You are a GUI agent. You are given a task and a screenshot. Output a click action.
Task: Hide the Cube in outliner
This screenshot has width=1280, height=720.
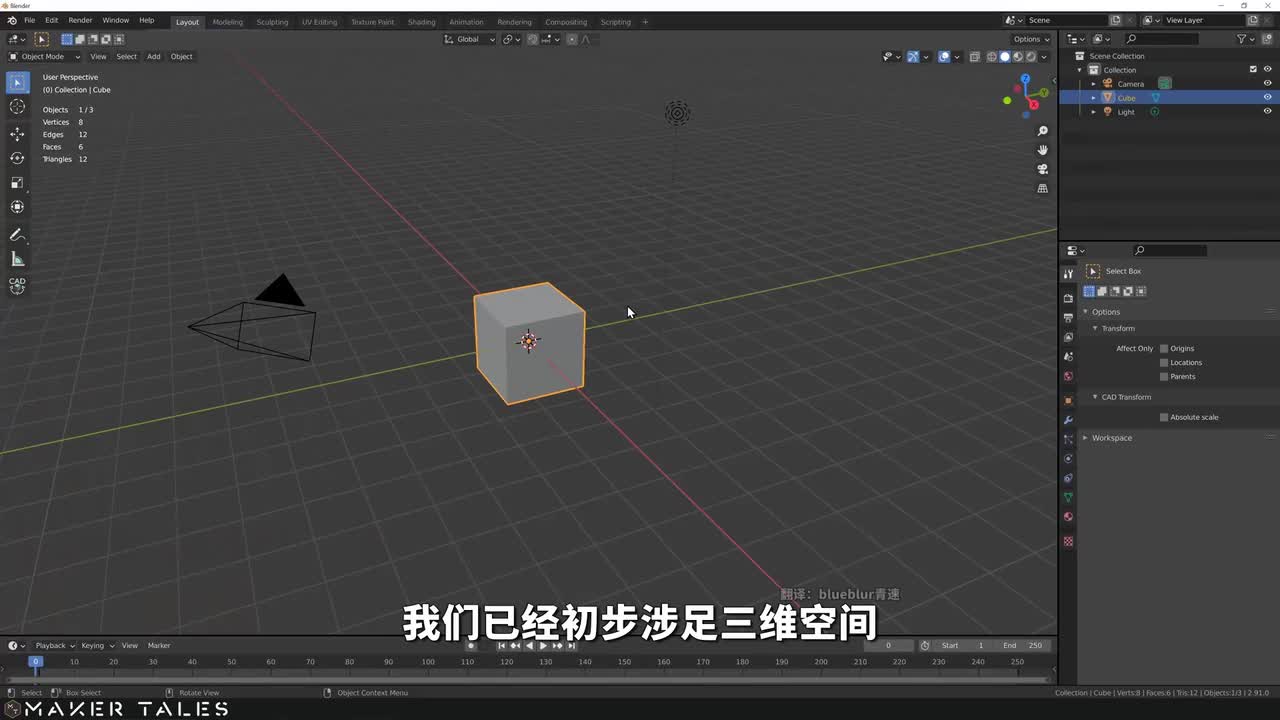(1267, 98)
